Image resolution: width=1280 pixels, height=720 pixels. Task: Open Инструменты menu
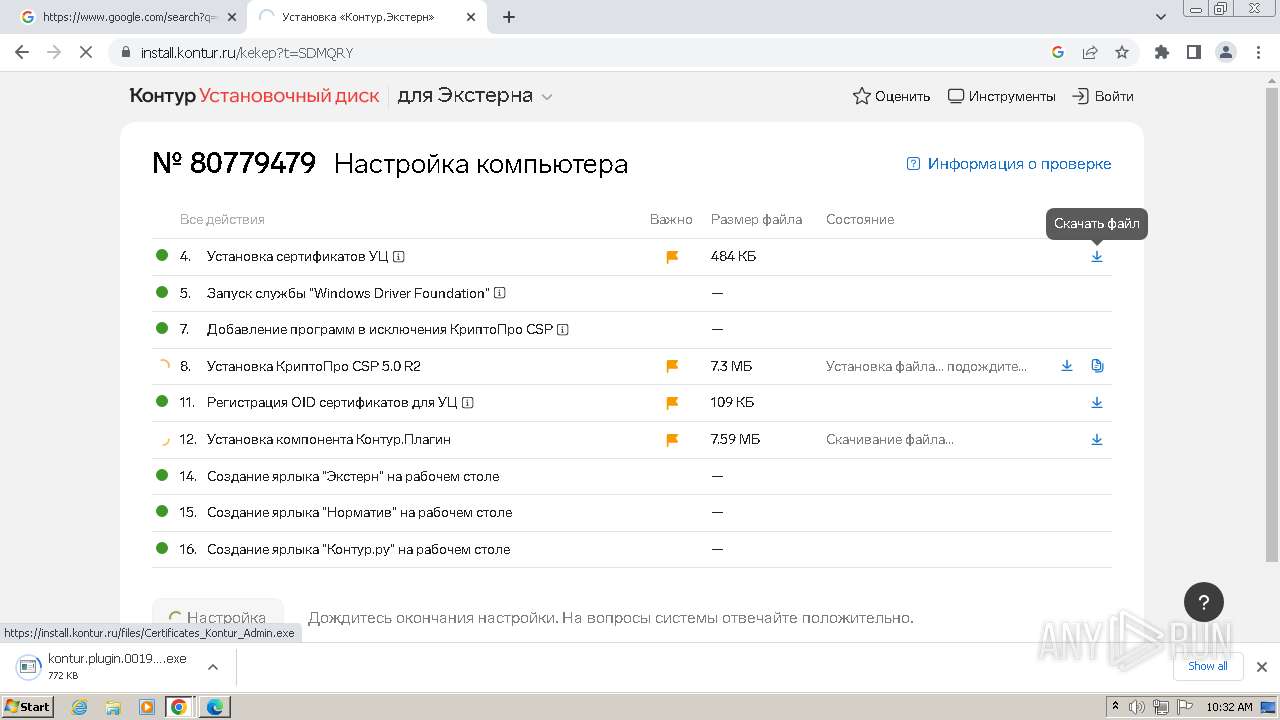click(1001, 96)
